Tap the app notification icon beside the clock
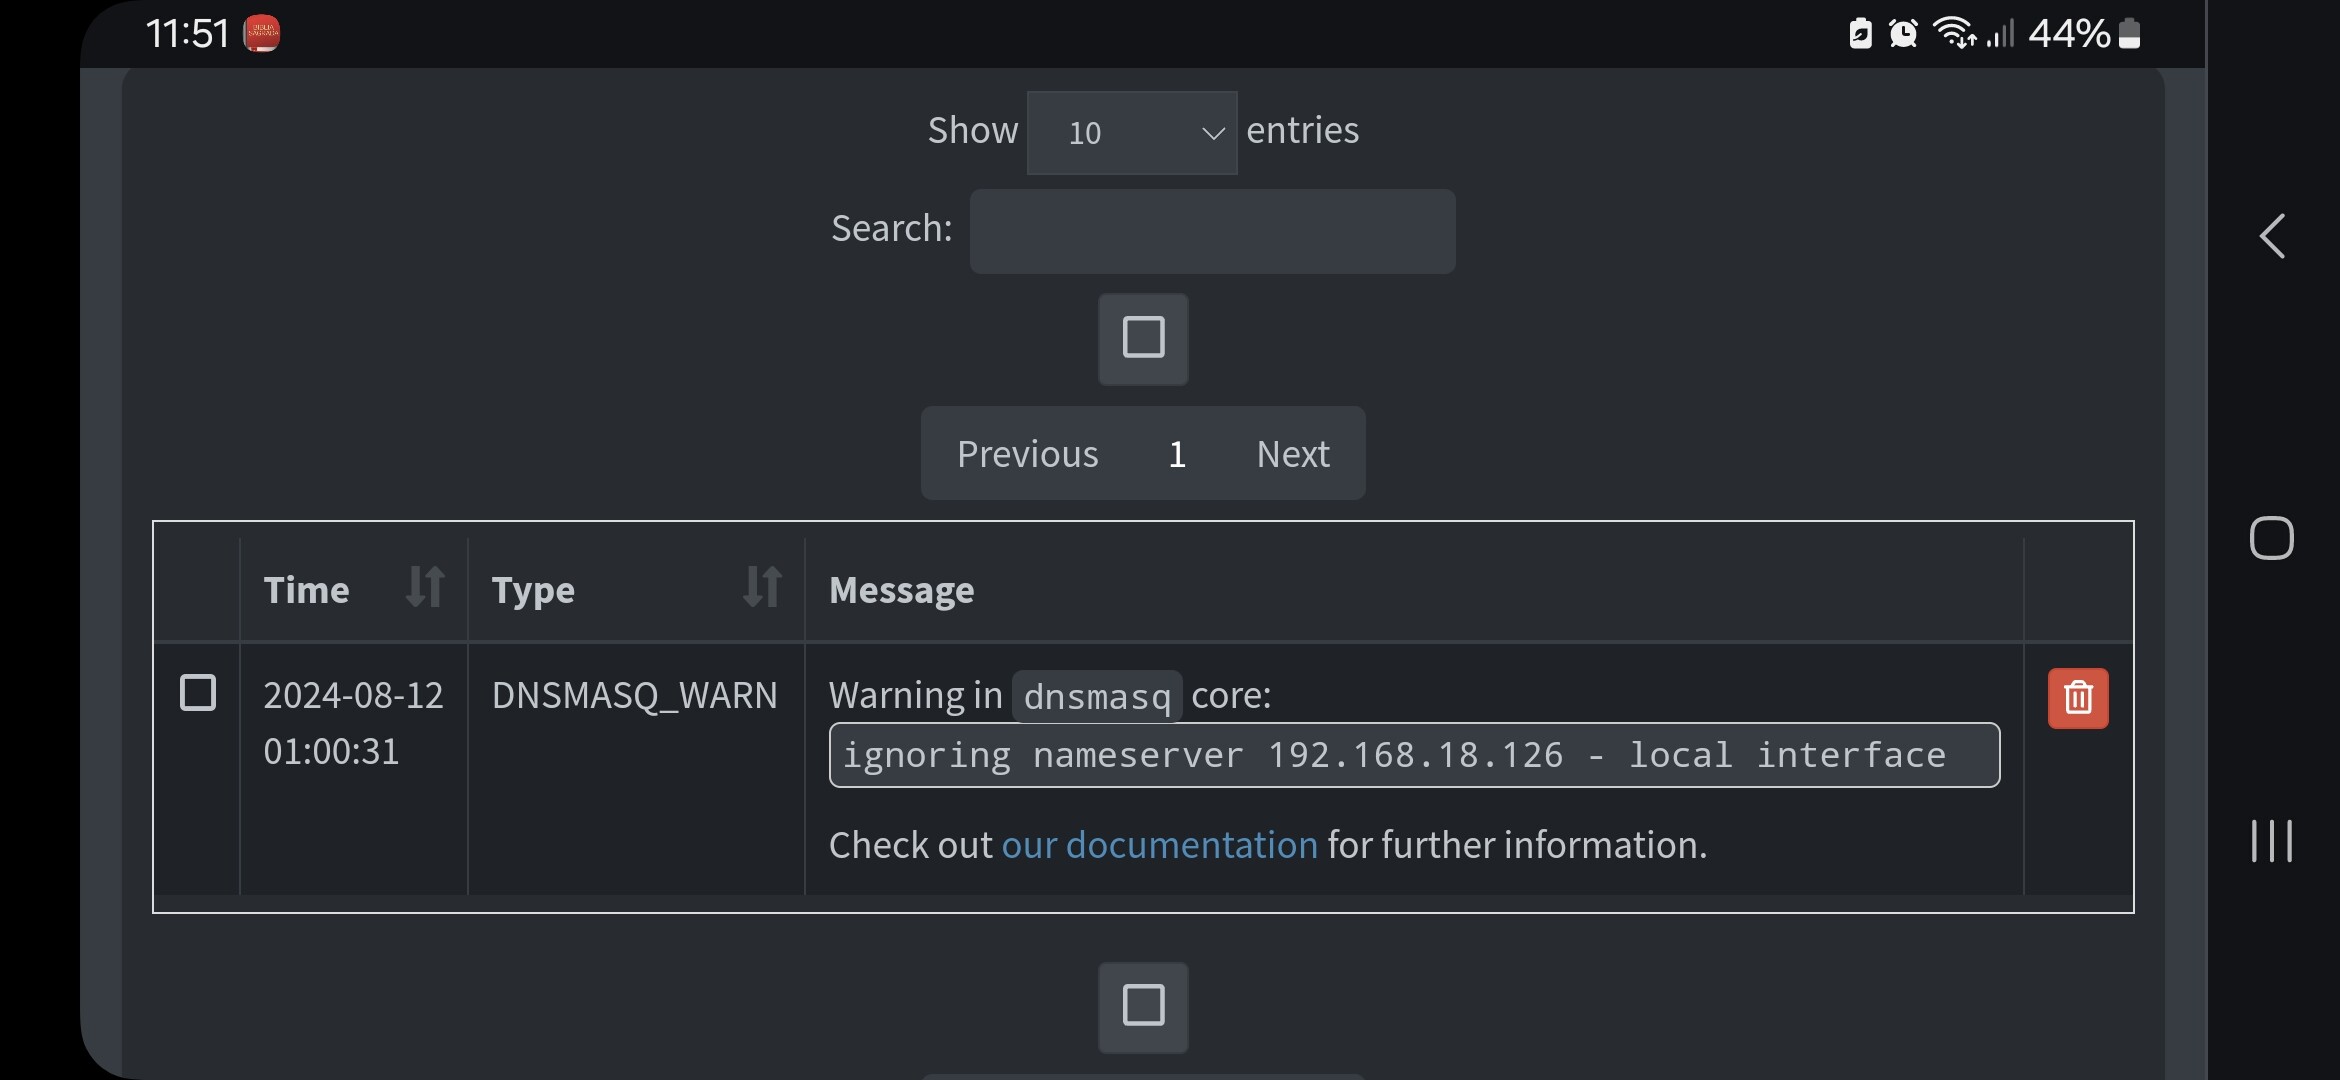The height and width of the screenshot is (1080, 2340). [x=264, y=33]
